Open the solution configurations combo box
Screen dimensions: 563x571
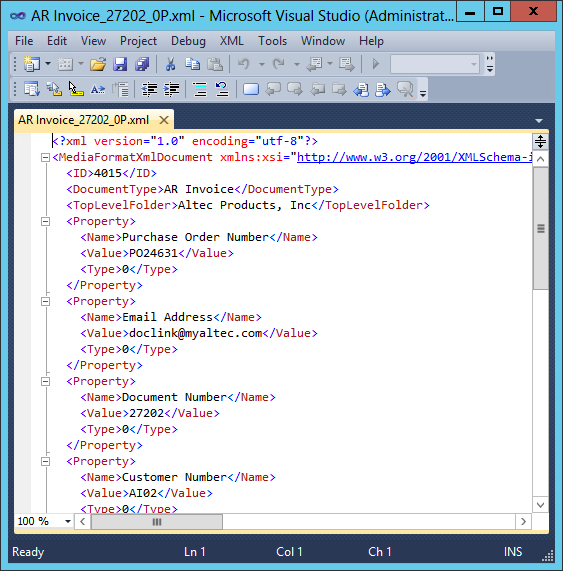[x=435, y=64]
